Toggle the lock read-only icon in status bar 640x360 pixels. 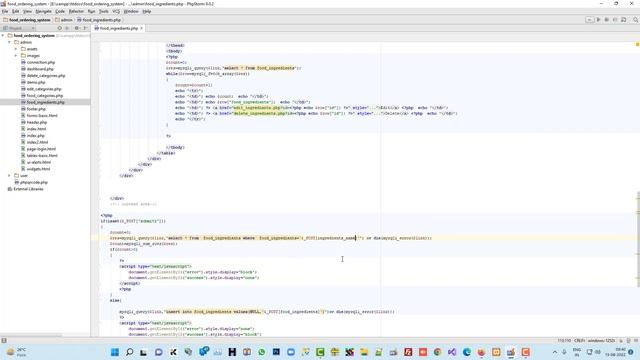621,340
